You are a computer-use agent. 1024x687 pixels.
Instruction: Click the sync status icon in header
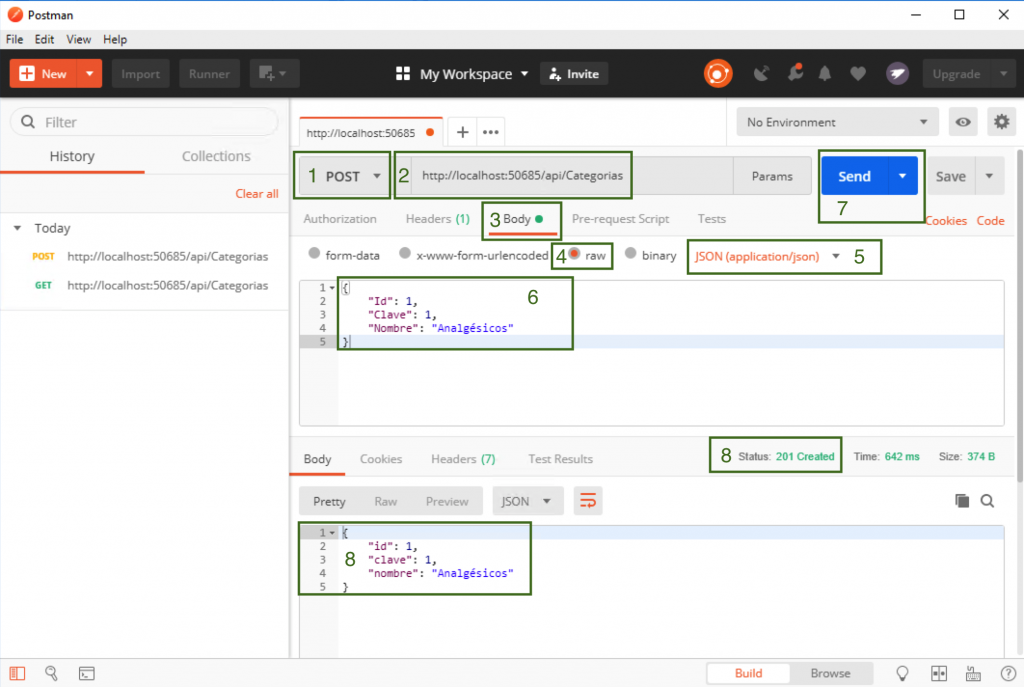717,74
